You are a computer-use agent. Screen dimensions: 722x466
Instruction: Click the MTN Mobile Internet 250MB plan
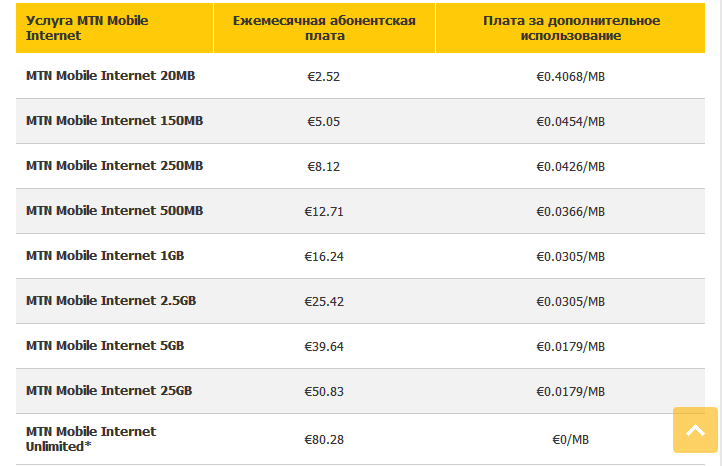pos(114,166)
